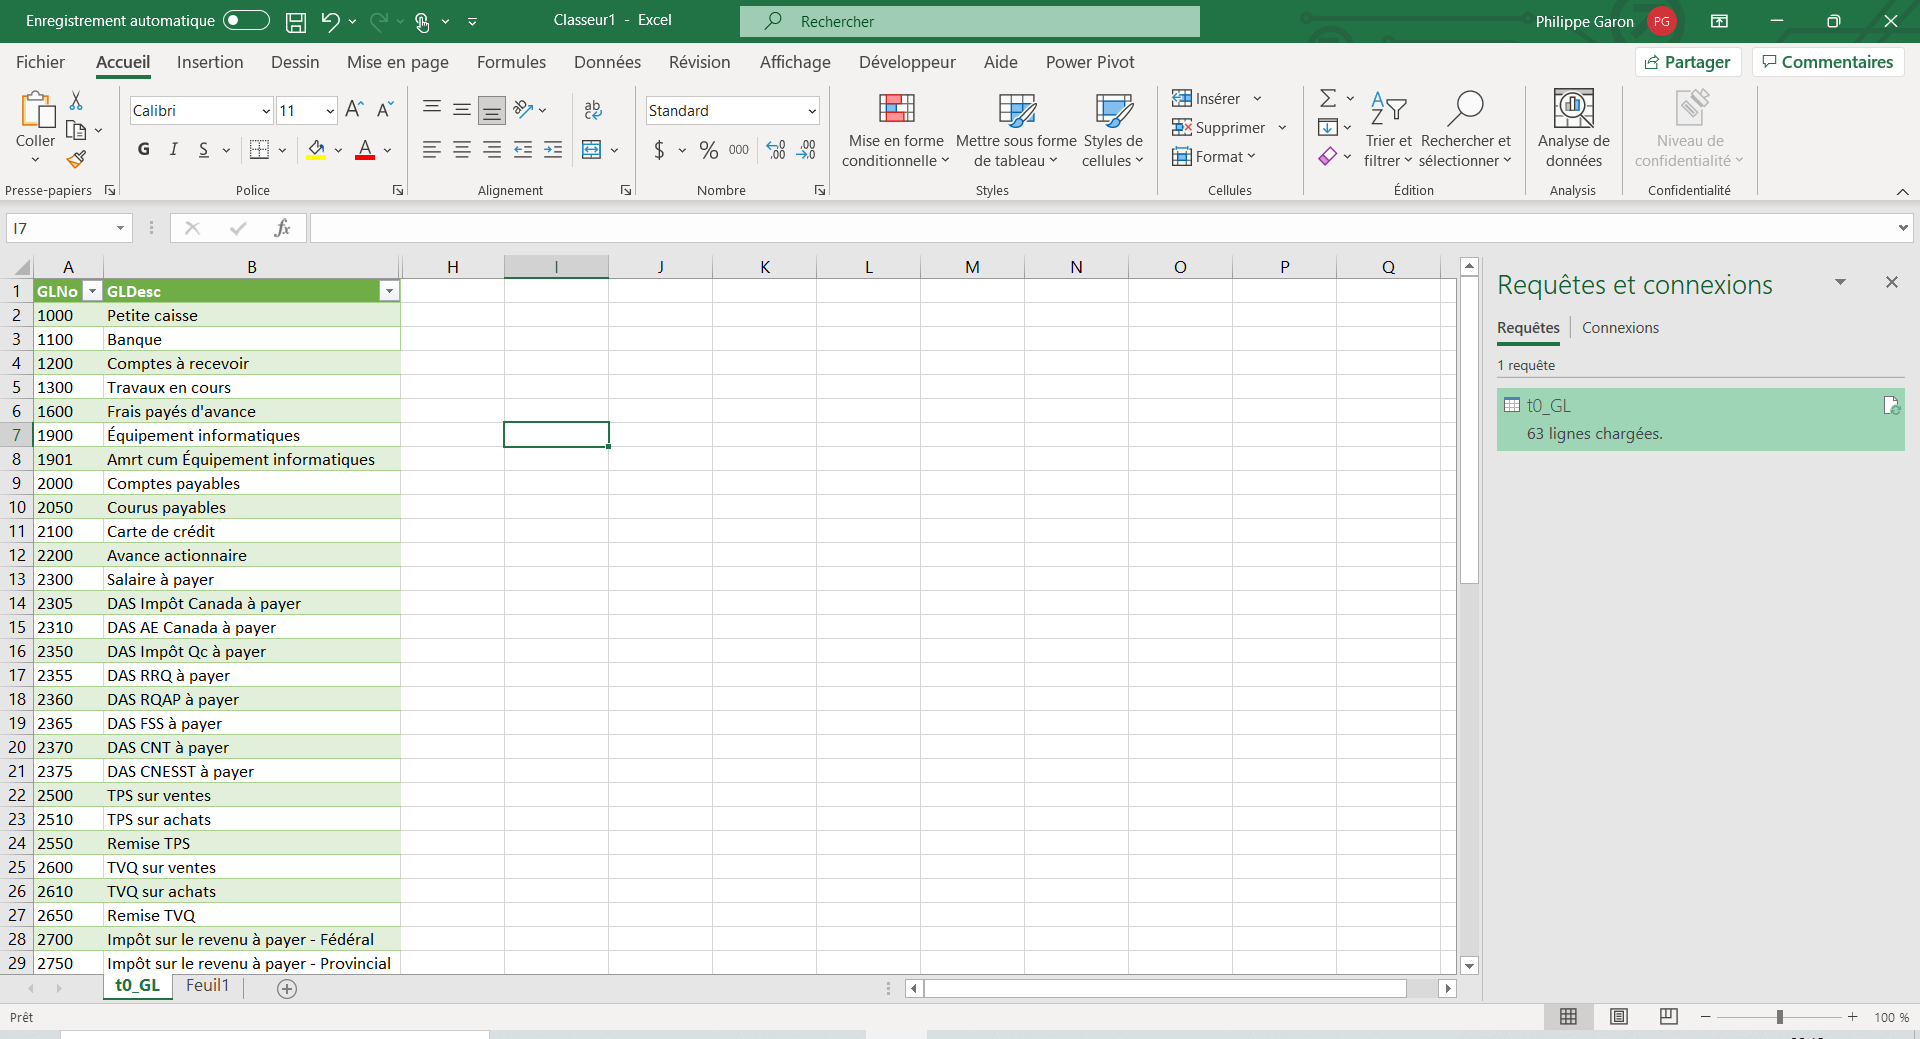Viewport: 1920px width, 1039px height.
Task: Open the Mise en forme conditionnelle tool
Action: [895, 130]
